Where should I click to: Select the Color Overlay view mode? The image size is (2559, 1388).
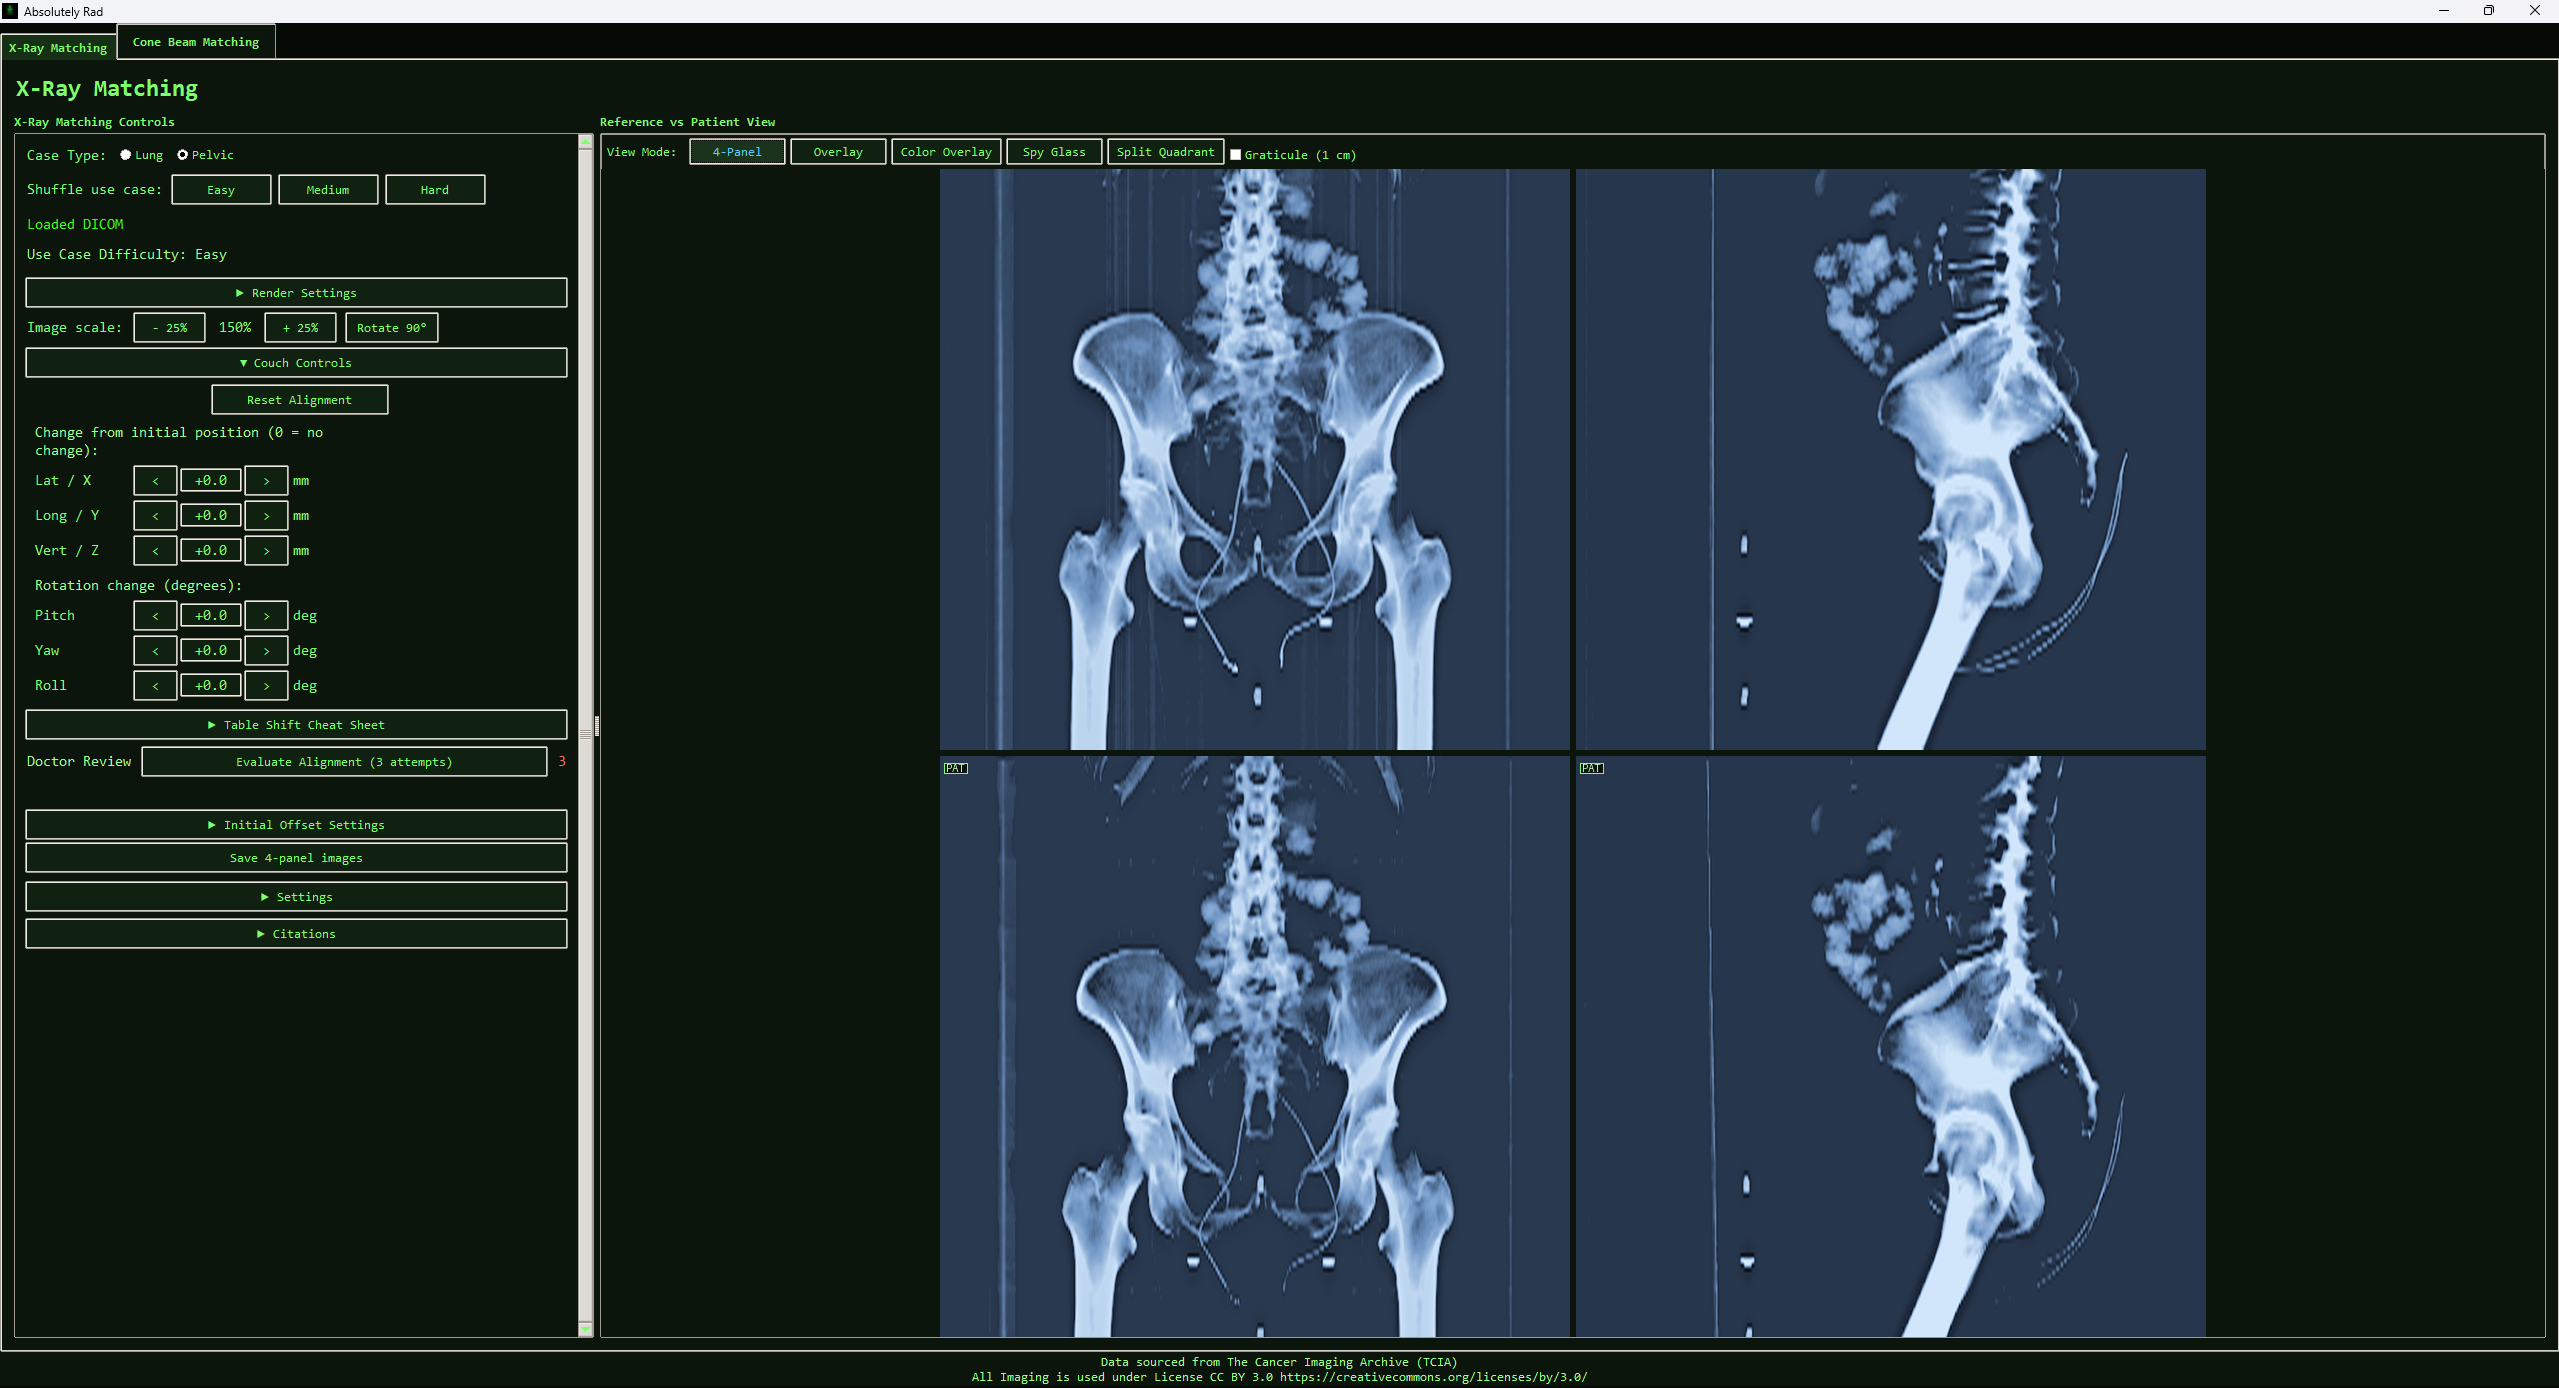(x=946, y=151)
